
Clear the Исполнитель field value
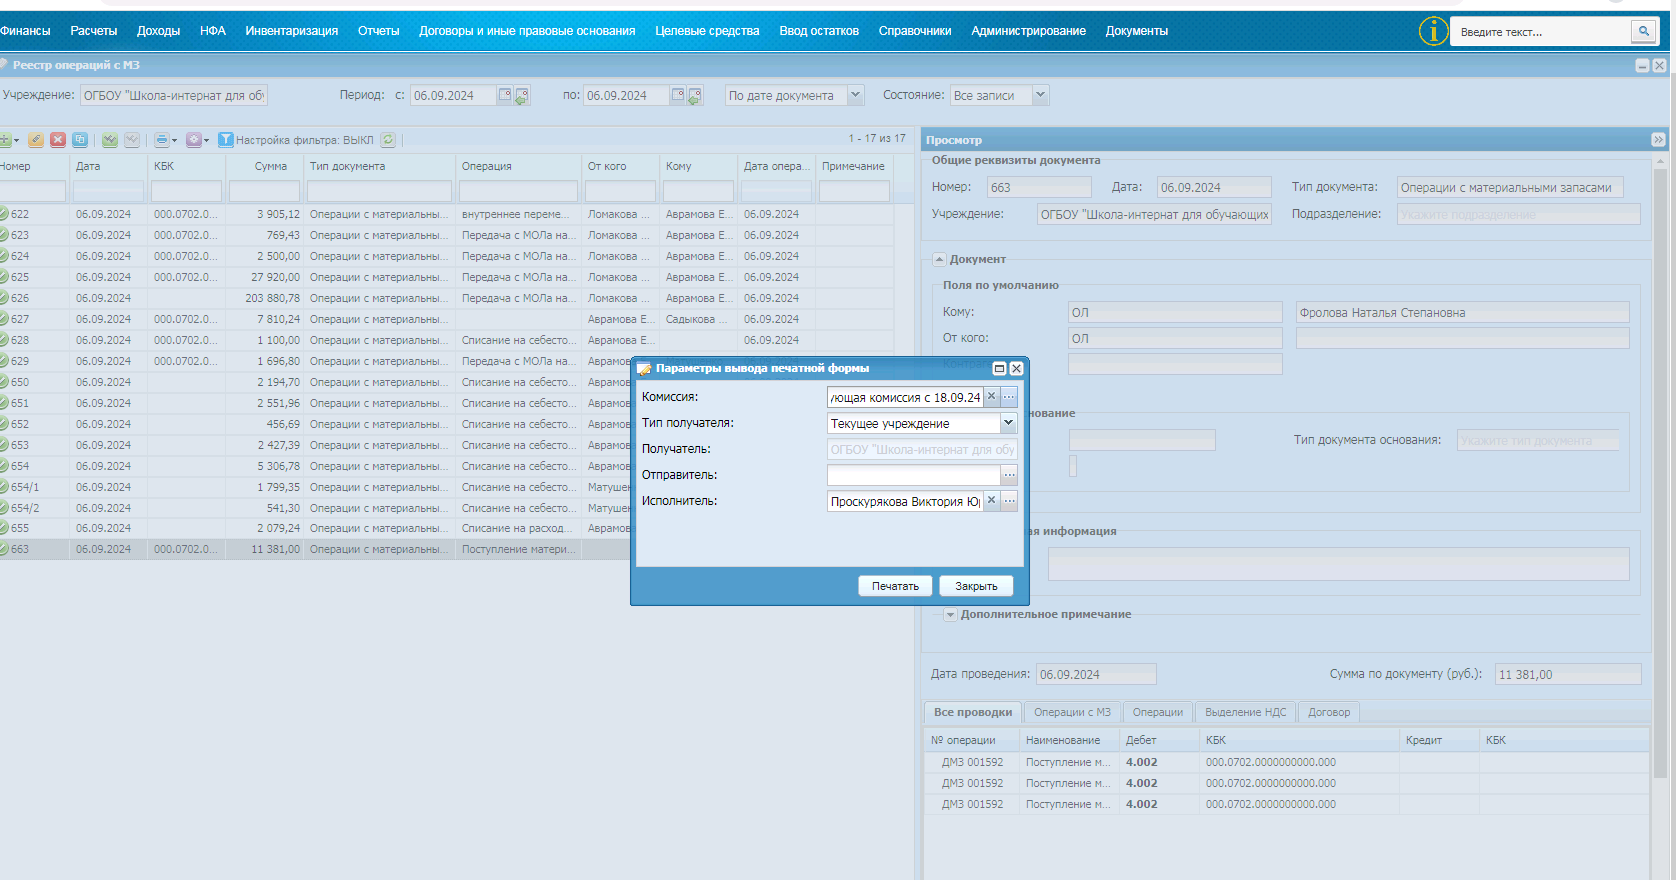point(992,501)
